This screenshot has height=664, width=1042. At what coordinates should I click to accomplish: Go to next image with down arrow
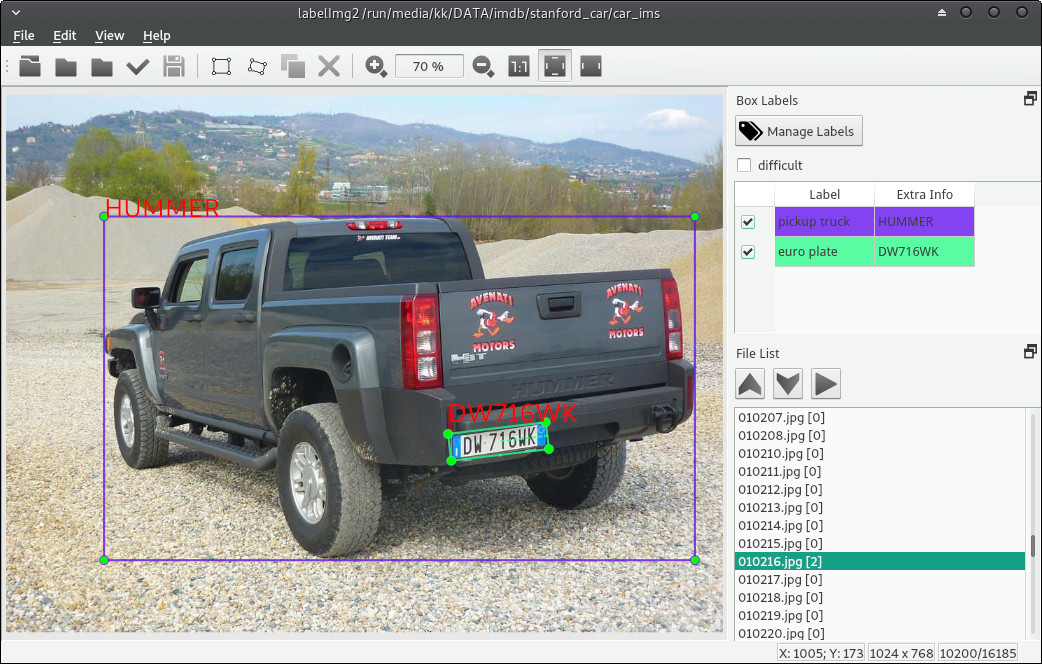(787, 384)
